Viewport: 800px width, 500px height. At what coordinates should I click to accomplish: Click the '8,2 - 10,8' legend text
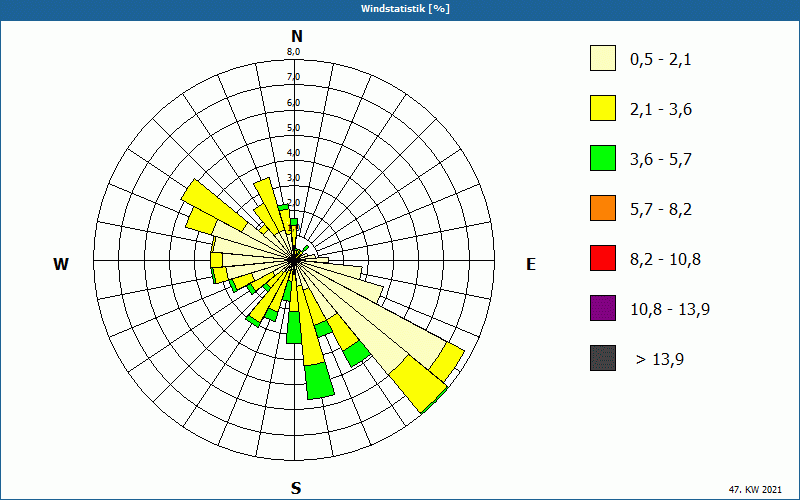665,260
